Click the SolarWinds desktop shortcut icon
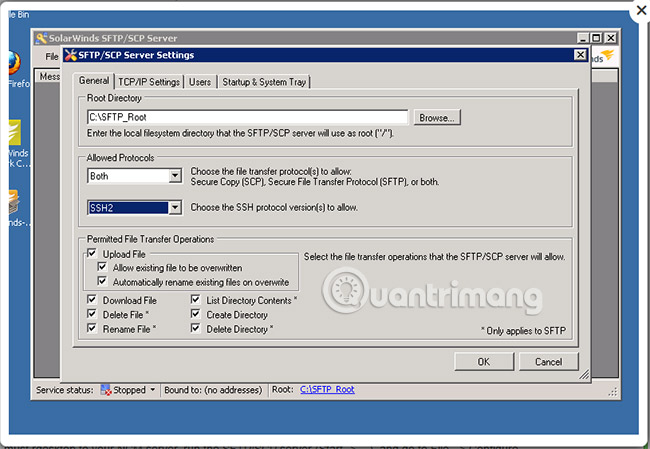650x449 pixels. pos(15,133)
